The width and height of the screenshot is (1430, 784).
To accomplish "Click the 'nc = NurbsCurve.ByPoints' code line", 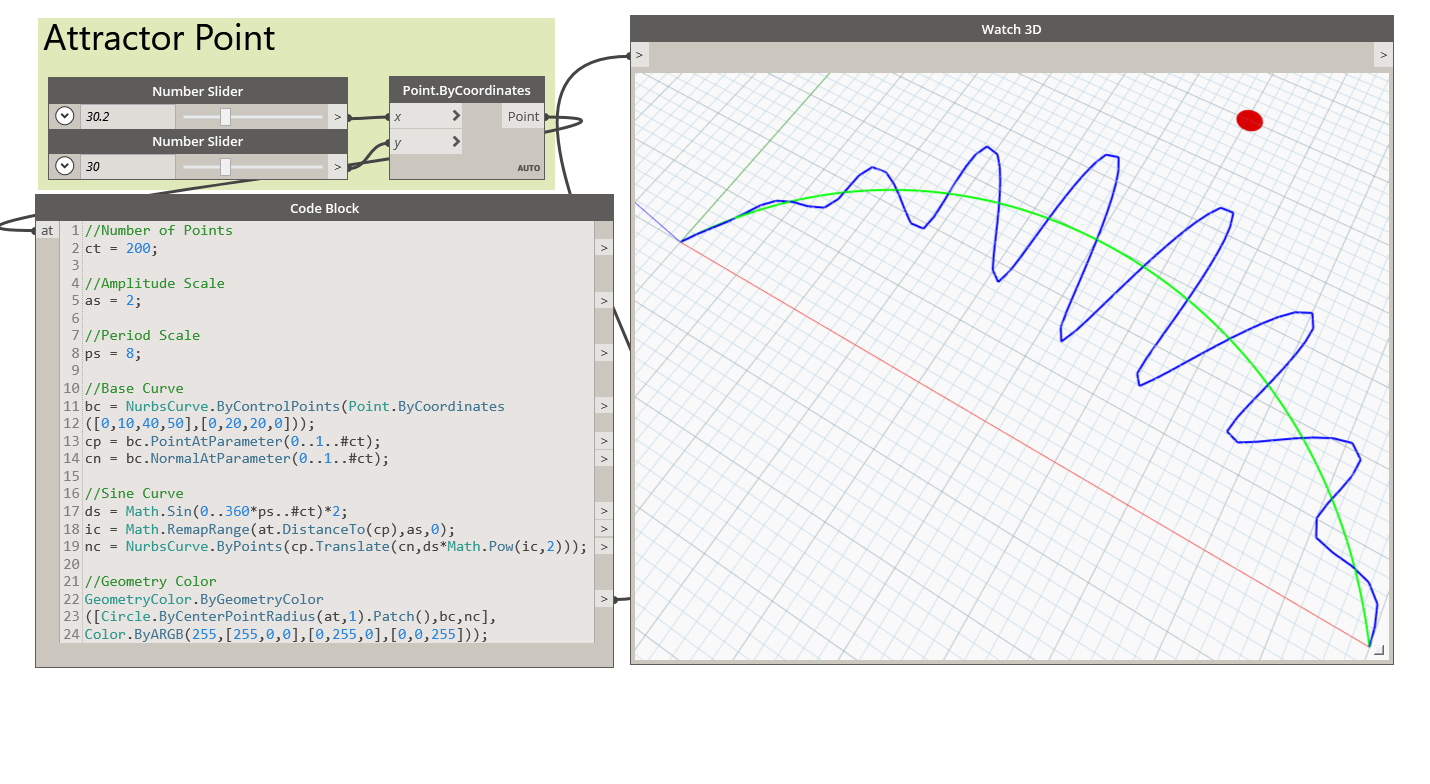I will (x=336, y=546).
